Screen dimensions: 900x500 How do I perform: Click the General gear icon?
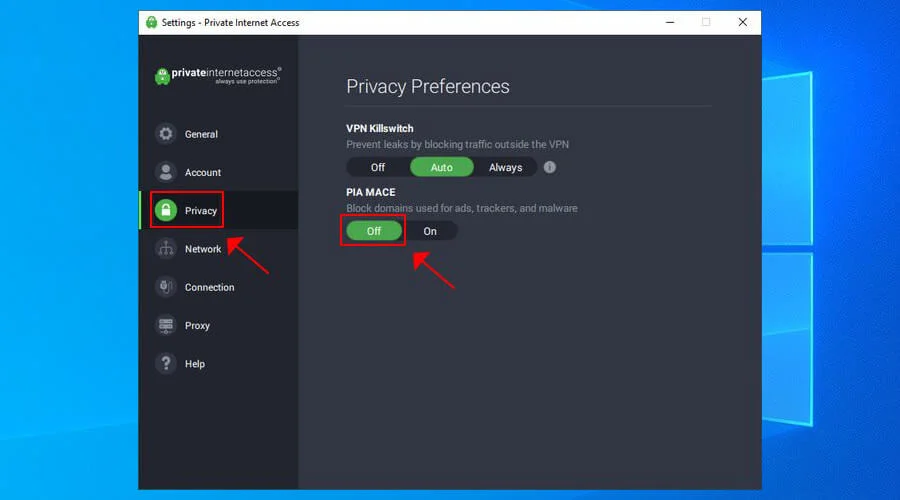click(x=166, y=134)
